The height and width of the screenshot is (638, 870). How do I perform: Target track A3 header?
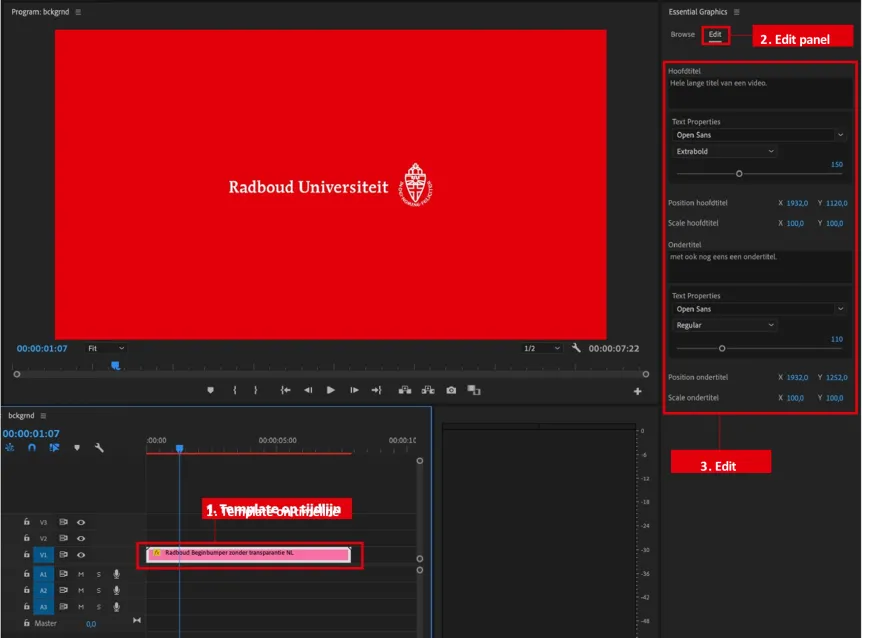point(43,607)
